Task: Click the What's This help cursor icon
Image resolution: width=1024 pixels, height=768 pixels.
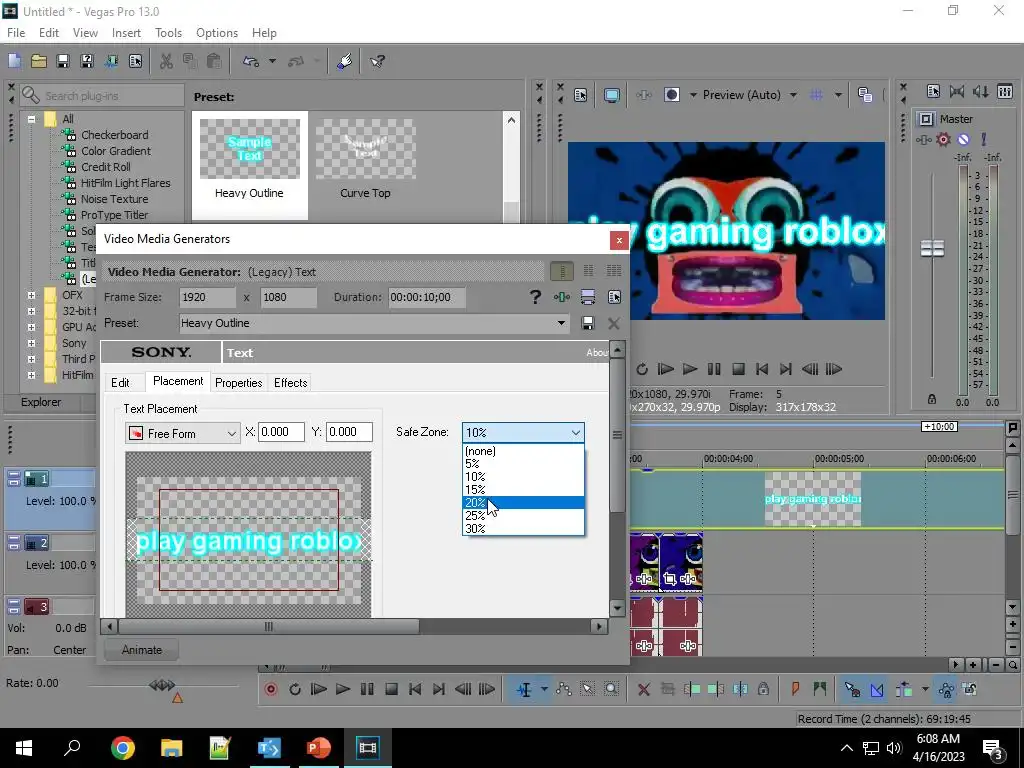Action: pyautogui.click(x=377, y=61)
